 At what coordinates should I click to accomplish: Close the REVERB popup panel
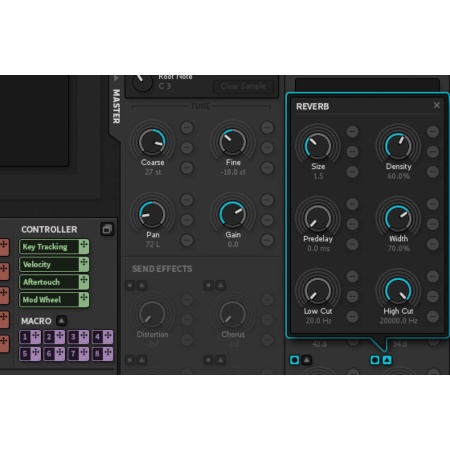click(437, 105)
